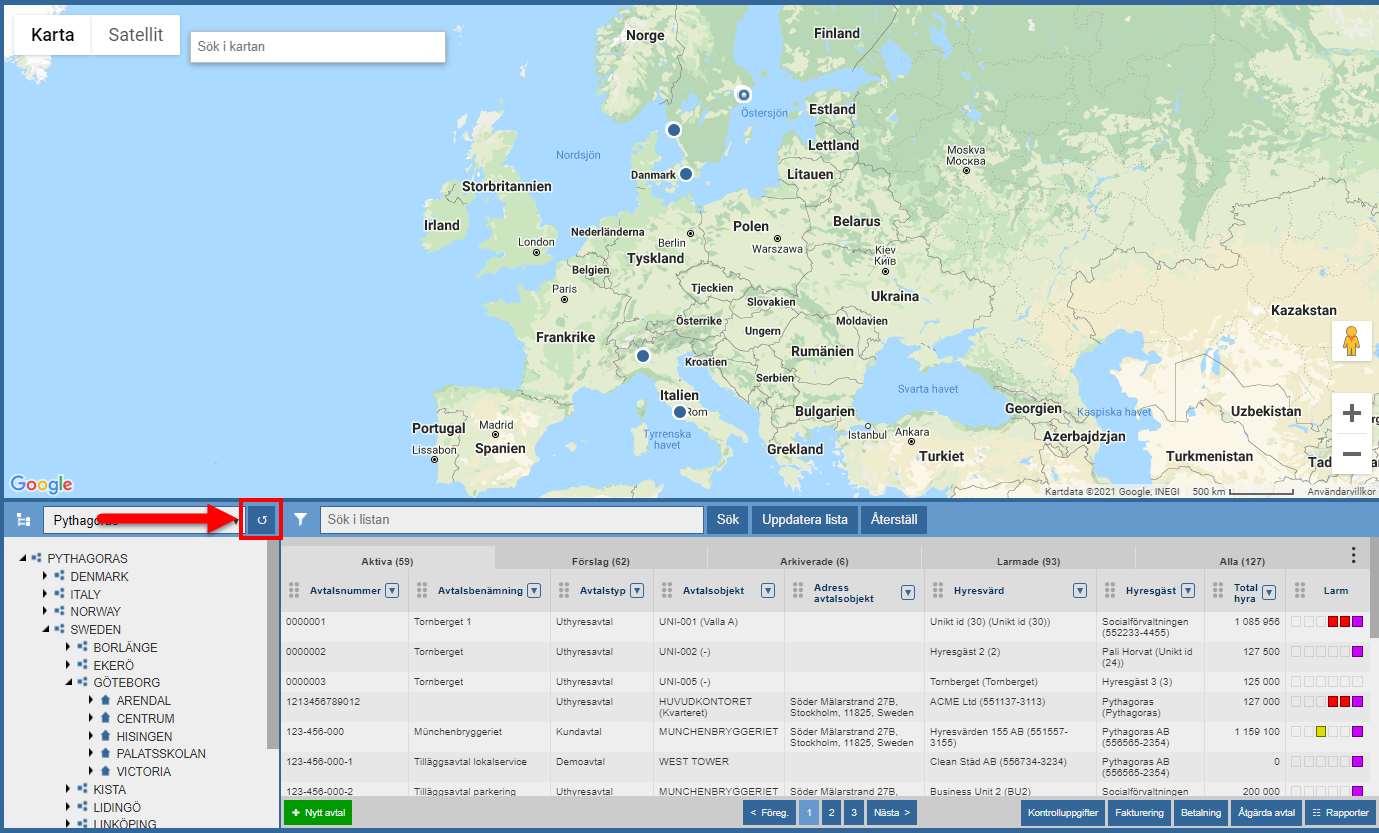This screenshot has height=833, width=1379.
Task: Open the Förslag (62) tab
Action: pos(600,562)
